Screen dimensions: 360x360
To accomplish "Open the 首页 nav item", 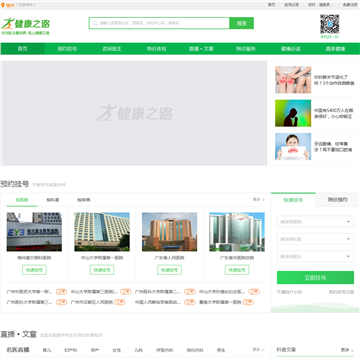I will 23,49.
